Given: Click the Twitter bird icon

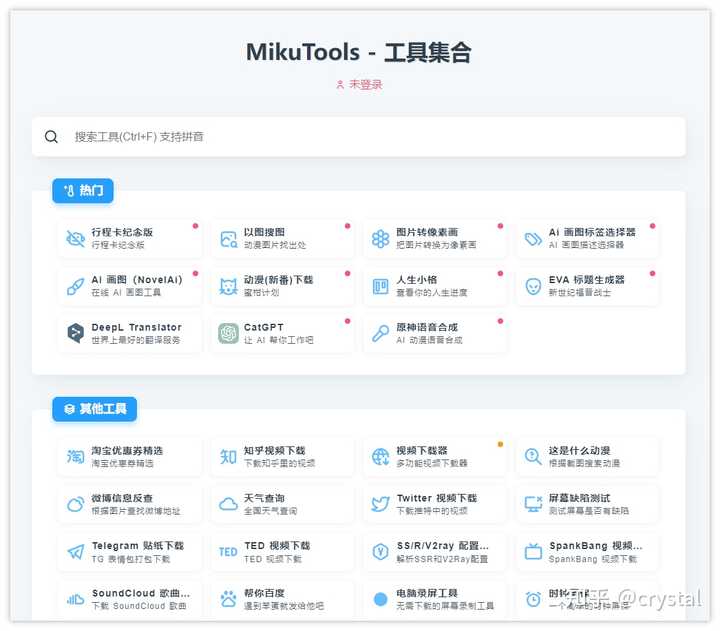Looking at the screenshot, I should pyautogui.click(x=381, y=504).
